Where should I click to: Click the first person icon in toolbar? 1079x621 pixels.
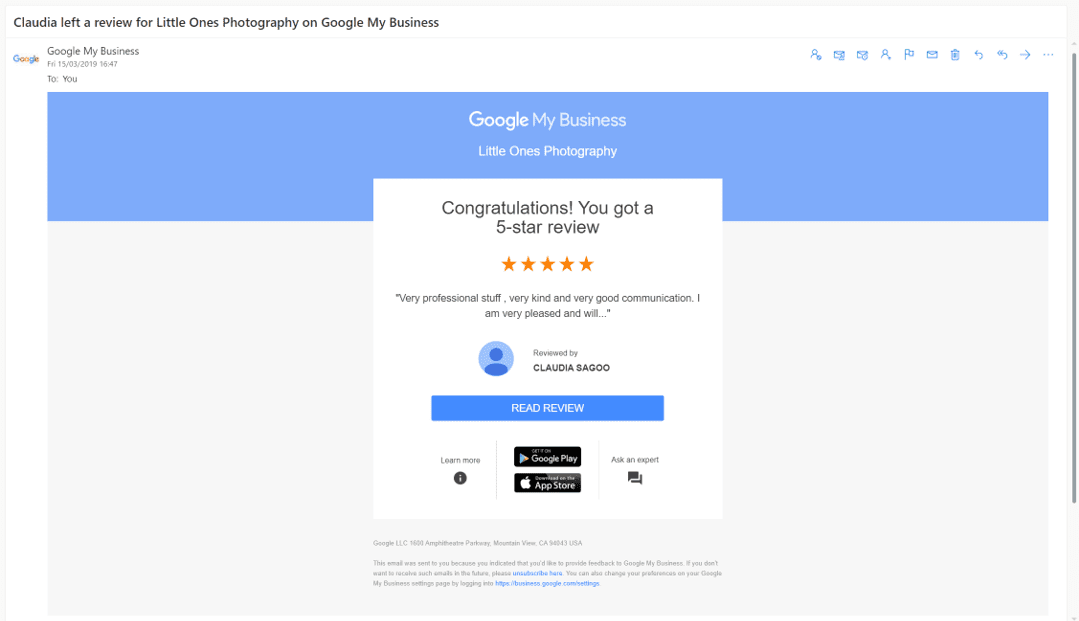[x=816, y=55]
